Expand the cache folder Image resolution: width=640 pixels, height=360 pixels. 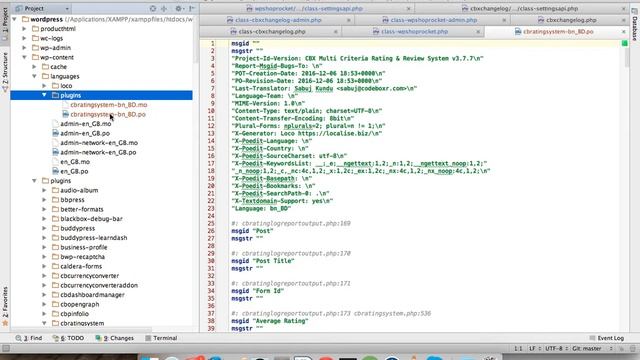(35, 67)
